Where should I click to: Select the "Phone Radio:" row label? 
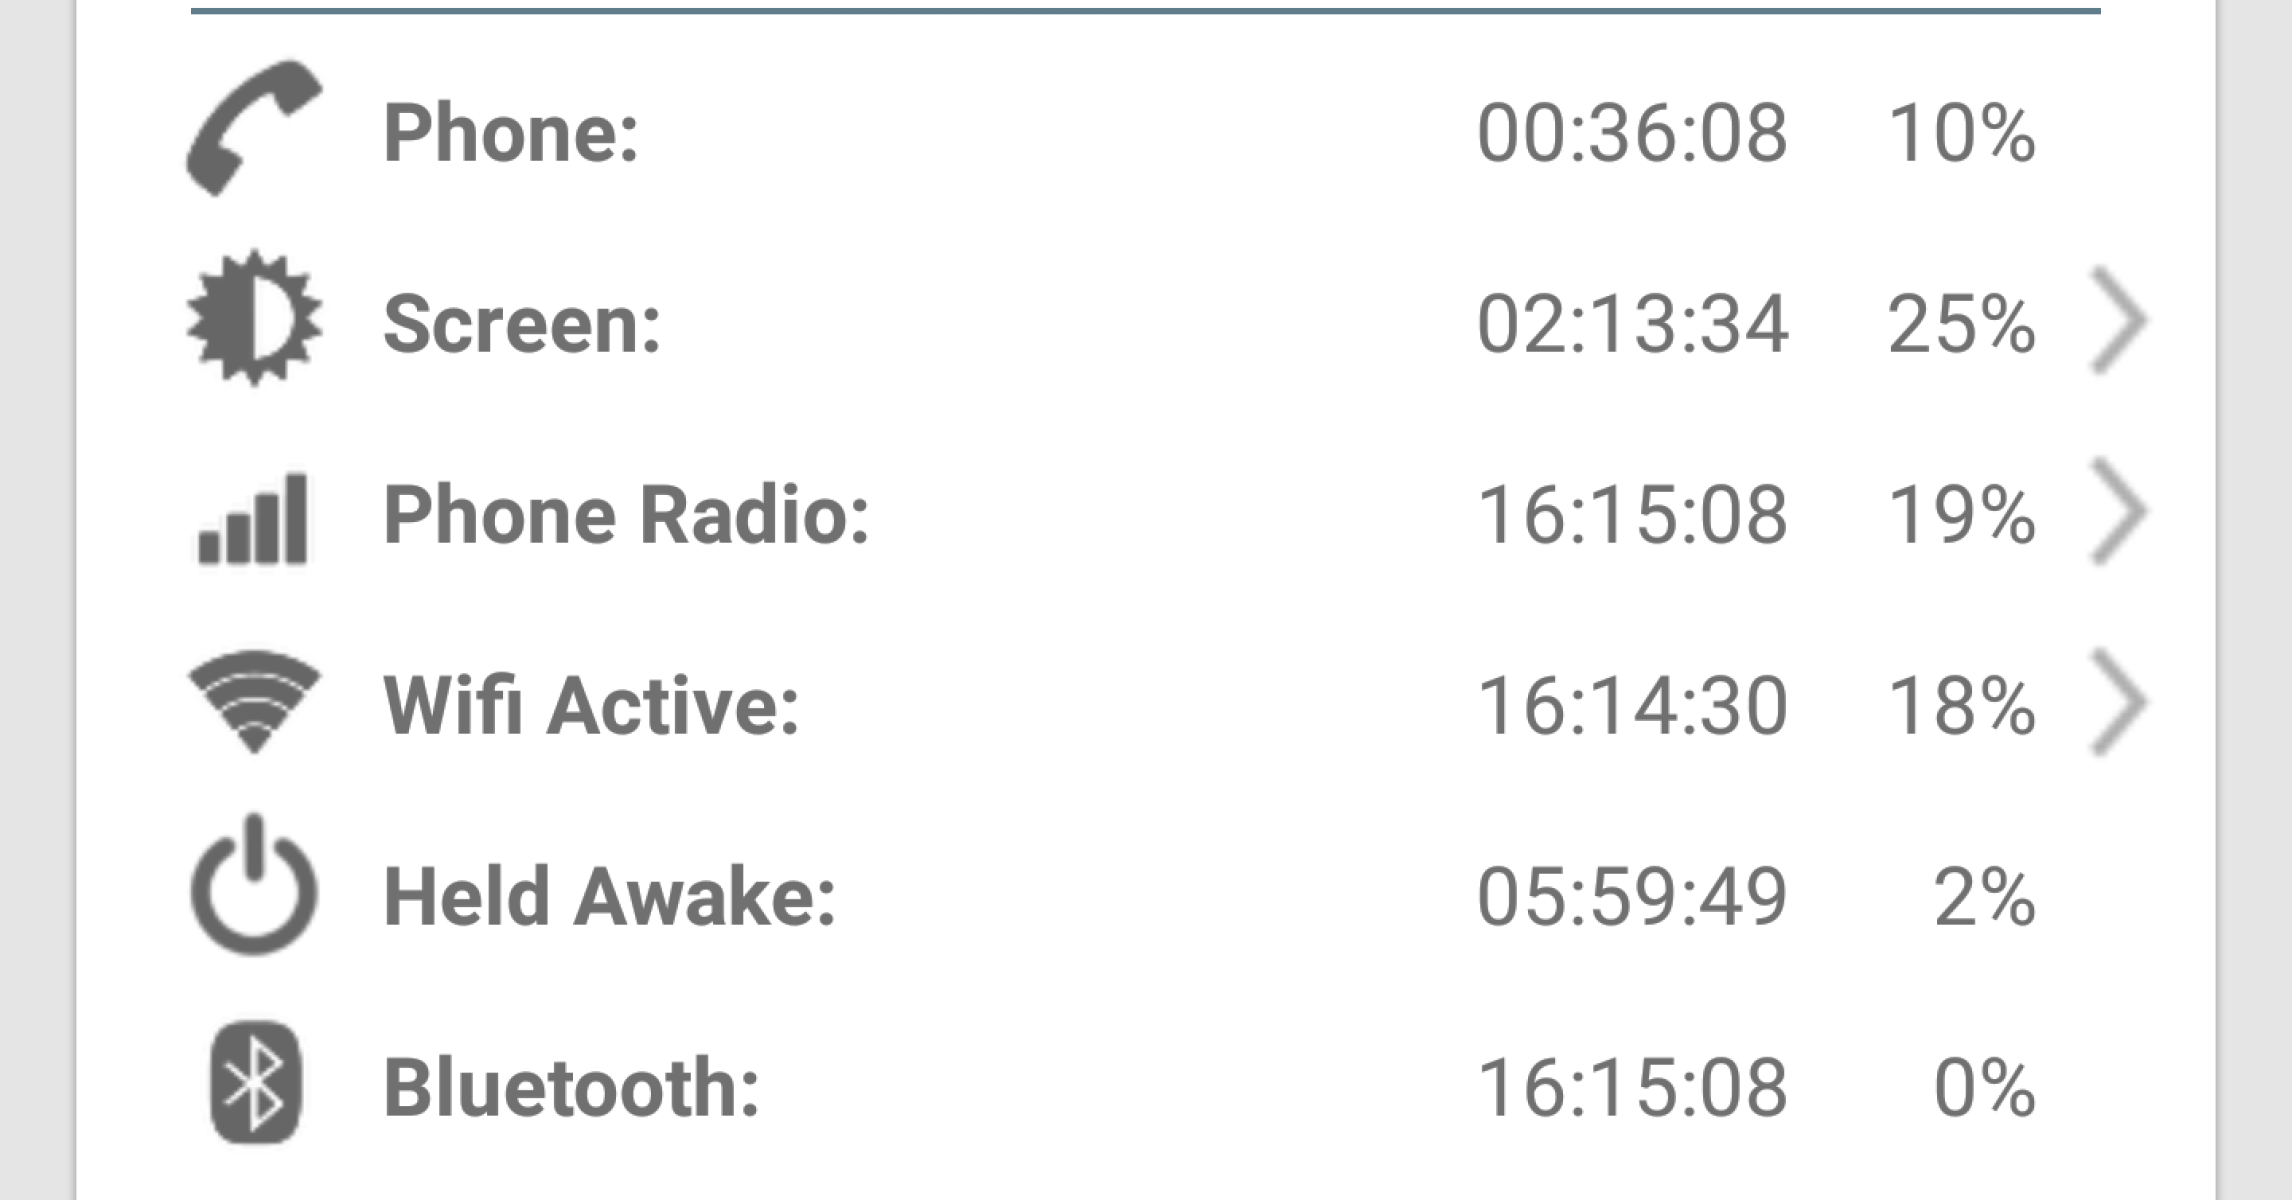tap(626, 515)
